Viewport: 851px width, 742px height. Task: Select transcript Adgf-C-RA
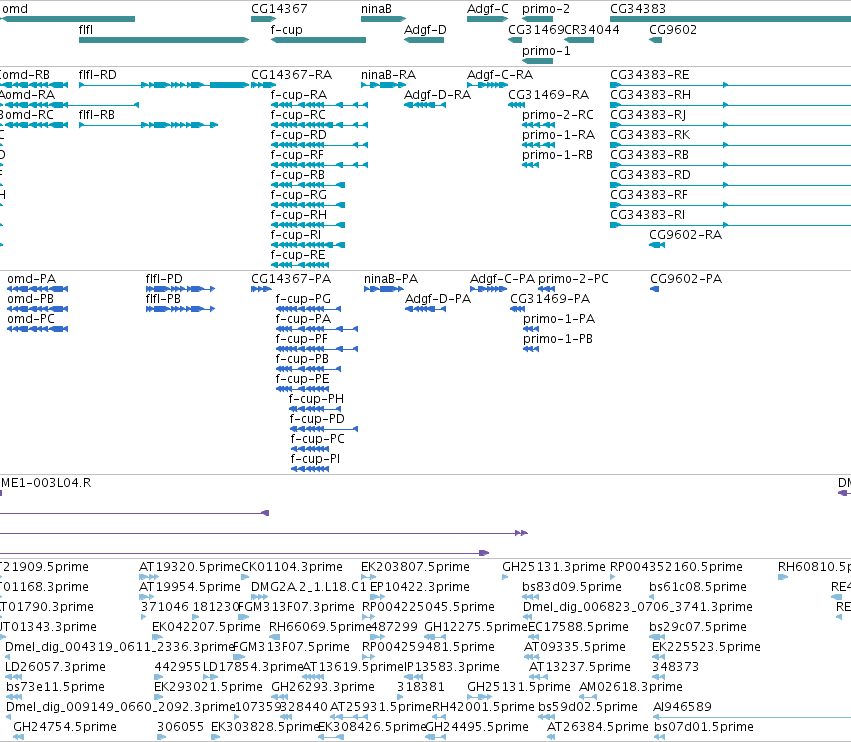(x=487, y=85)
